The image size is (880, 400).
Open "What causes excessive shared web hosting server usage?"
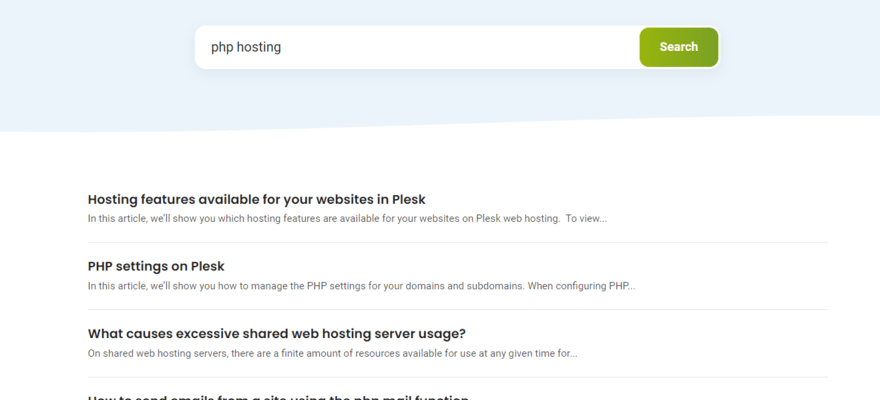point(277,334)
